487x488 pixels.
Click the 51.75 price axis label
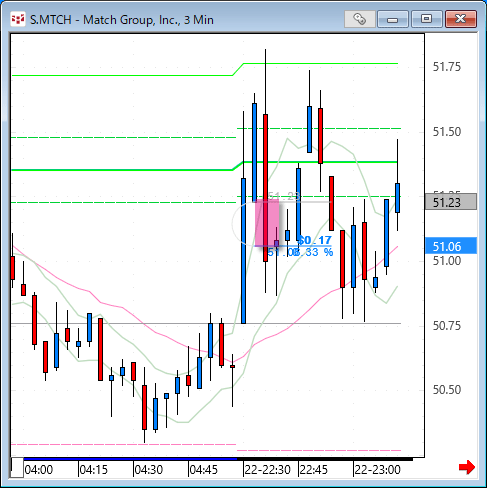[x=447, y=67]
